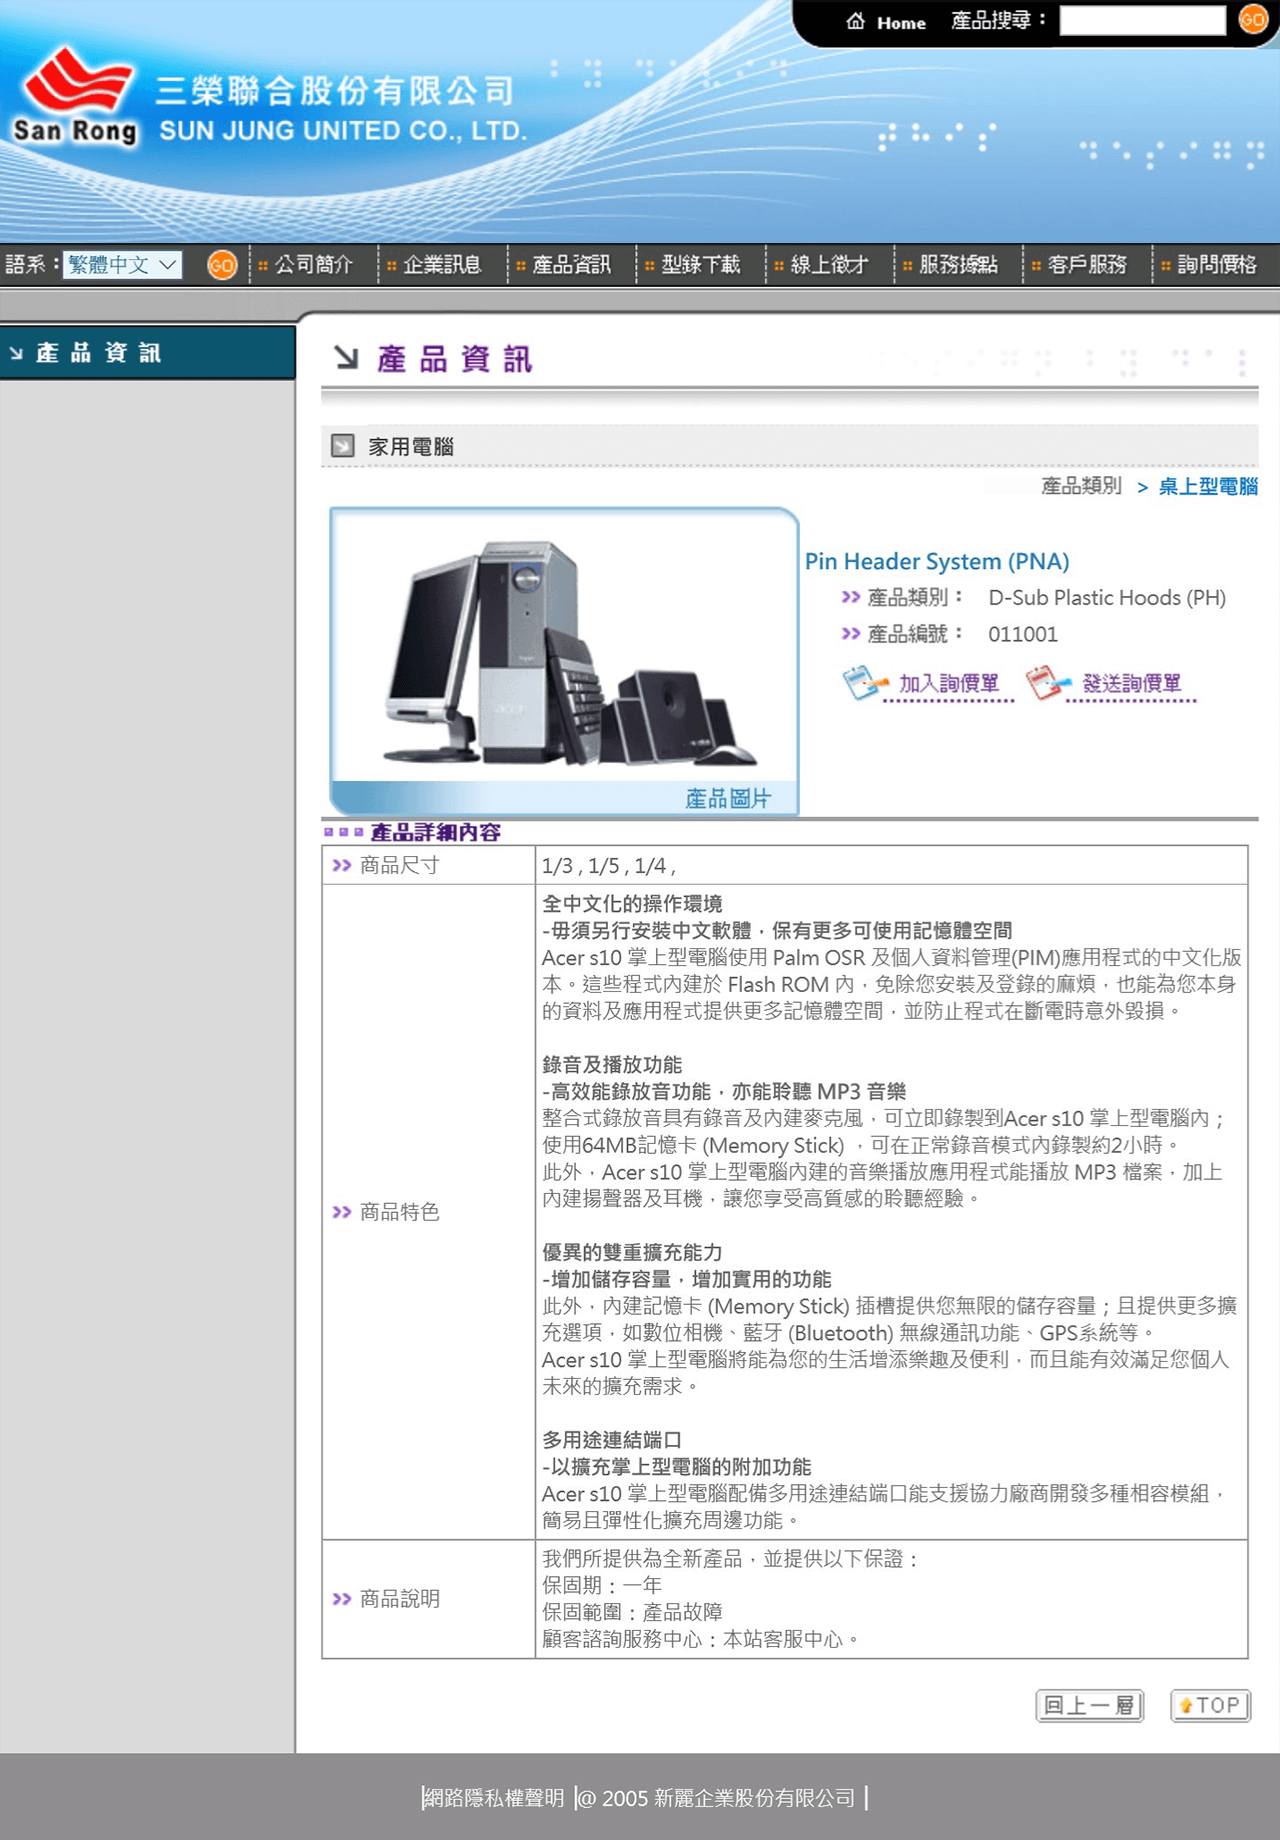The image size is (1280, 1840).
Task: Click the 桌上型電腦 category link
Action: click(x=1208, y=487)
